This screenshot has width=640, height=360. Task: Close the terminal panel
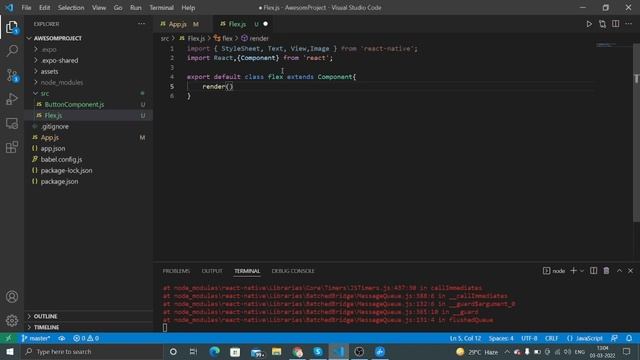click(631, 271)
